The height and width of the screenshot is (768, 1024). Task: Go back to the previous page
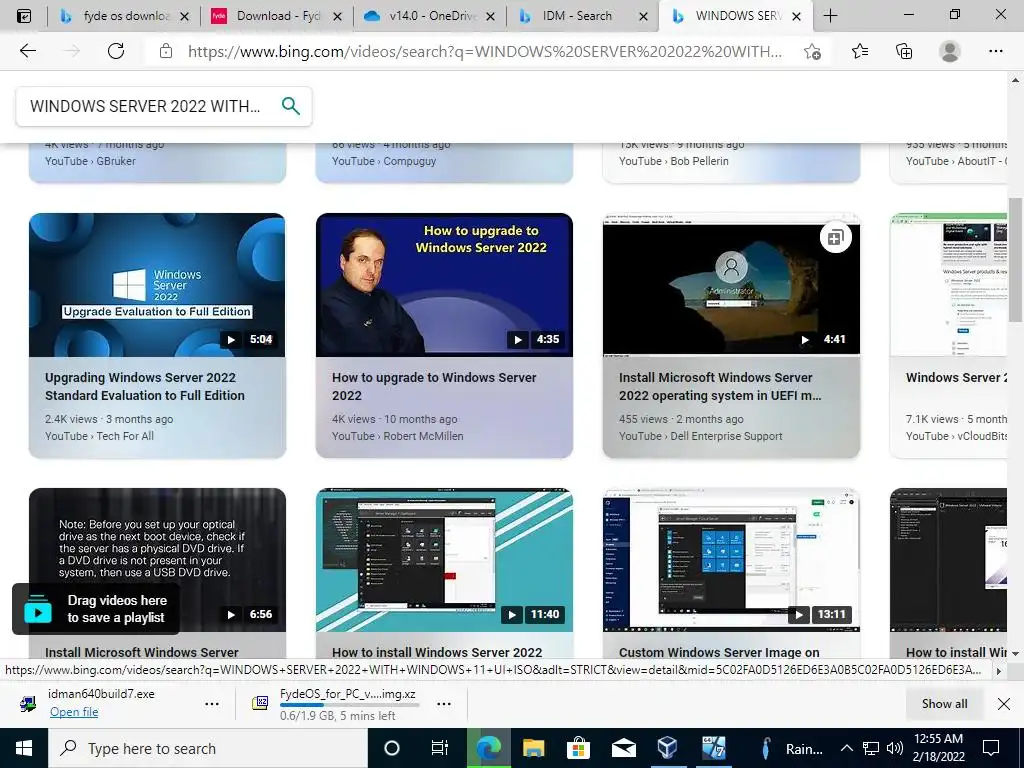tap(27, 51)
